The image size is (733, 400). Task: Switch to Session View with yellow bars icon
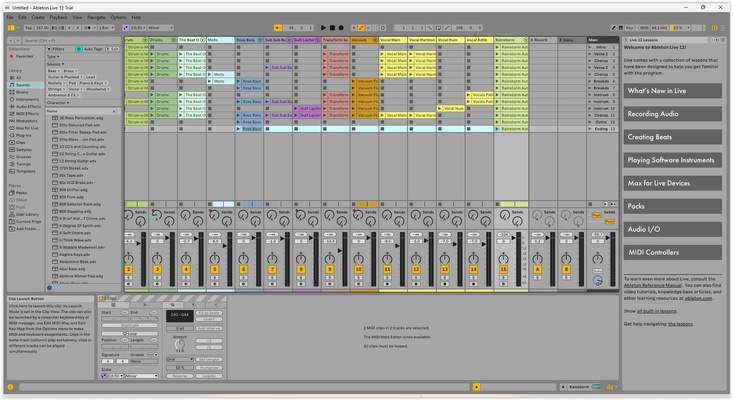[x=714, y=28]
